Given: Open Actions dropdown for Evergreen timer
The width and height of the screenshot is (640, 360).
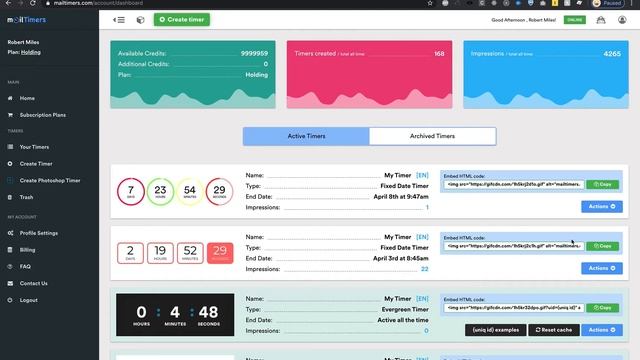Looking at the screenshot, I should click(602, 330).
